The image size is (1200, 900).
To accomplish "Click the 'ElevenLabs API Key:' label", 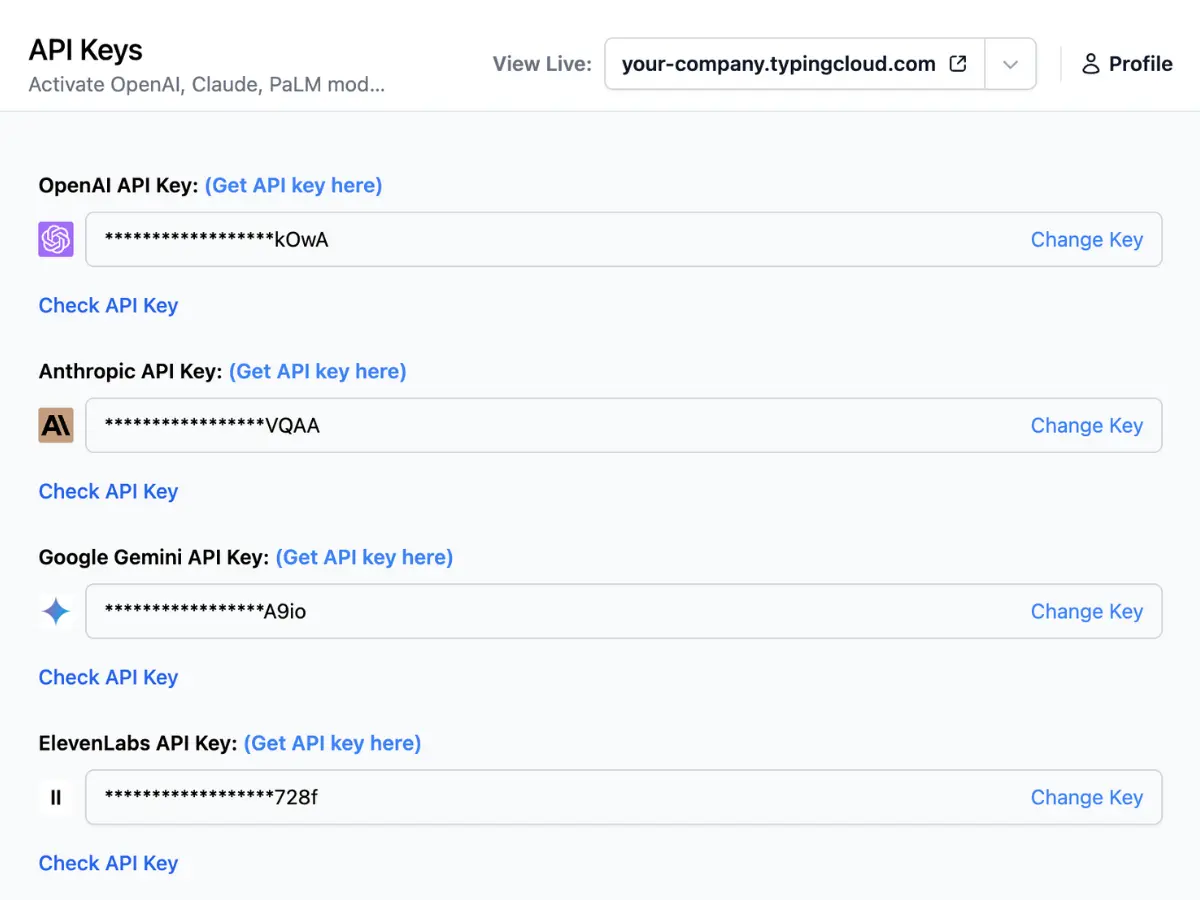I will (x=138, y=743).
